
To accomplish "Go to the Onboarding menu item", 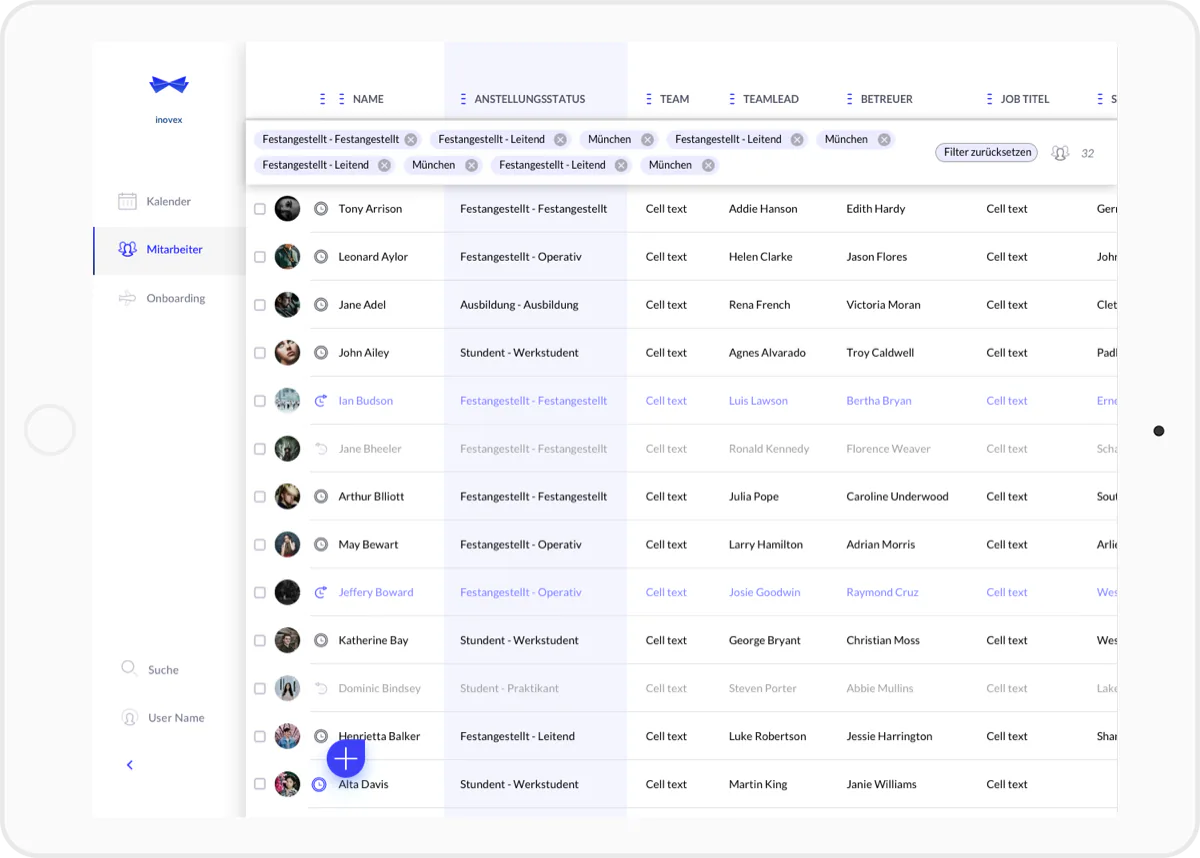I will (x=168, y=298).
